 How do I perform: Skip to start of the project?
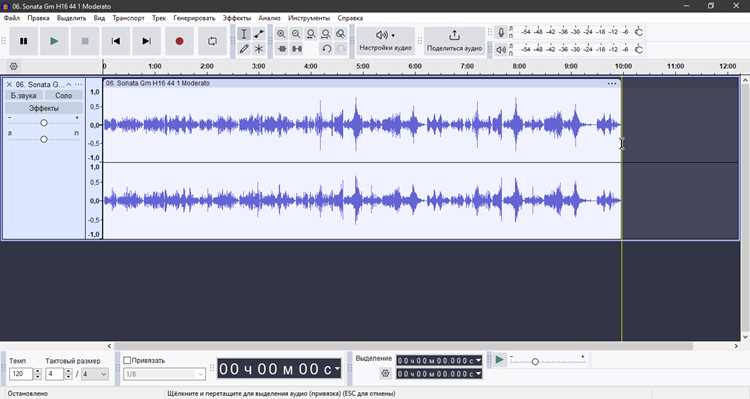tap(116, 41)
